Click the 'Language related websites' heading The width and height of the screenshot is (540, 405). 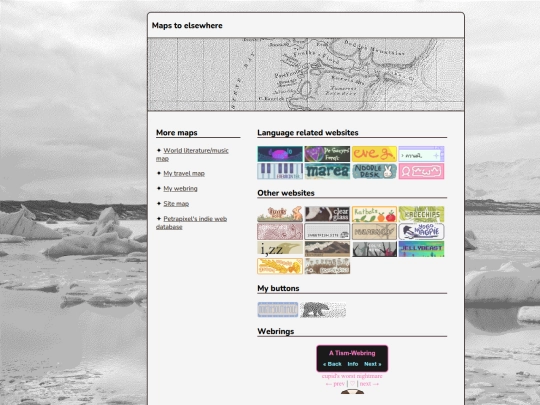(308, 133)
